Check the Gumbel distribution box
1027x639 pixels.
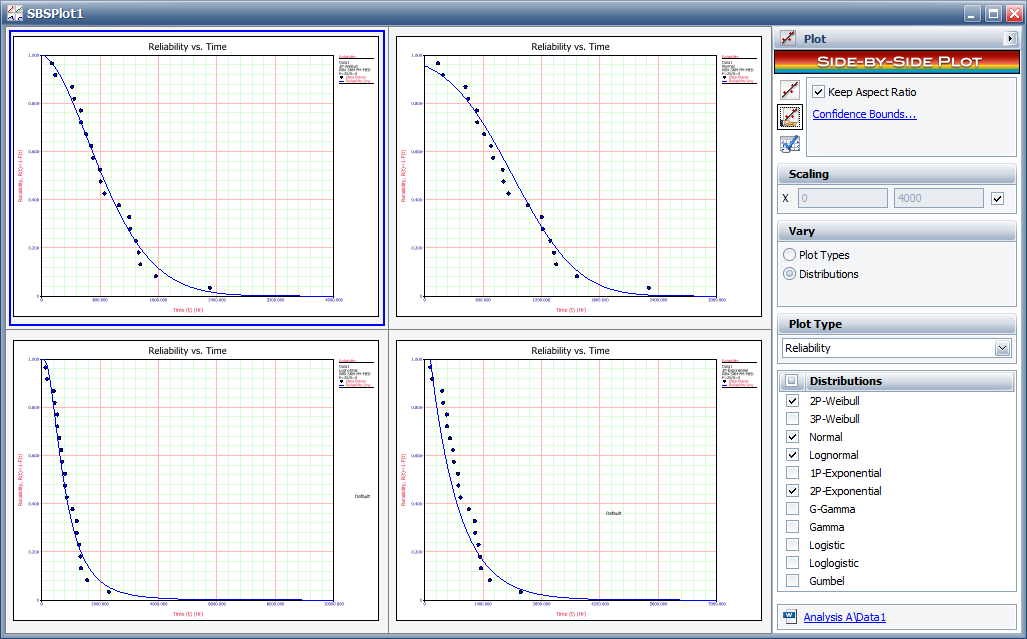pos(792,581)
